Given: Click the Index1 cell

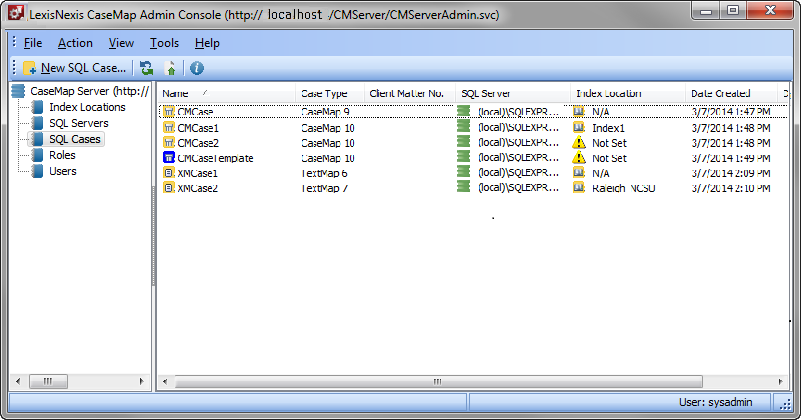Looking at the screenshot, I should [x=608, y=128].
